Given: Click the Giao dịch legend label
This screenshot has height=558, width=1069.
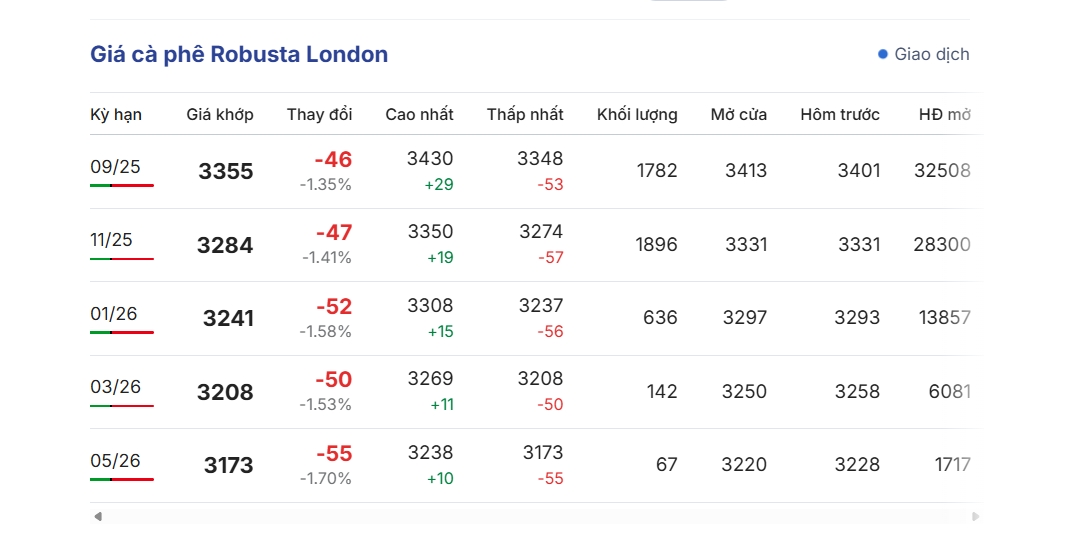Looking at the screenshot, I should tap(932, 55).
